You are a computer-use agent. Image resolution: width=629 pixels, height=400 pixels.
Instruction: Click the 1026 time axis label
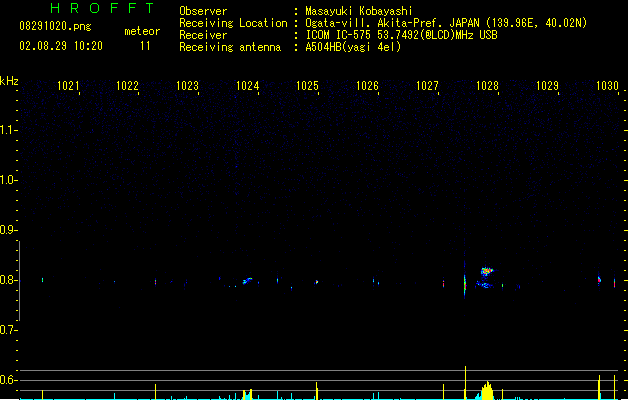tap(367, 86)
